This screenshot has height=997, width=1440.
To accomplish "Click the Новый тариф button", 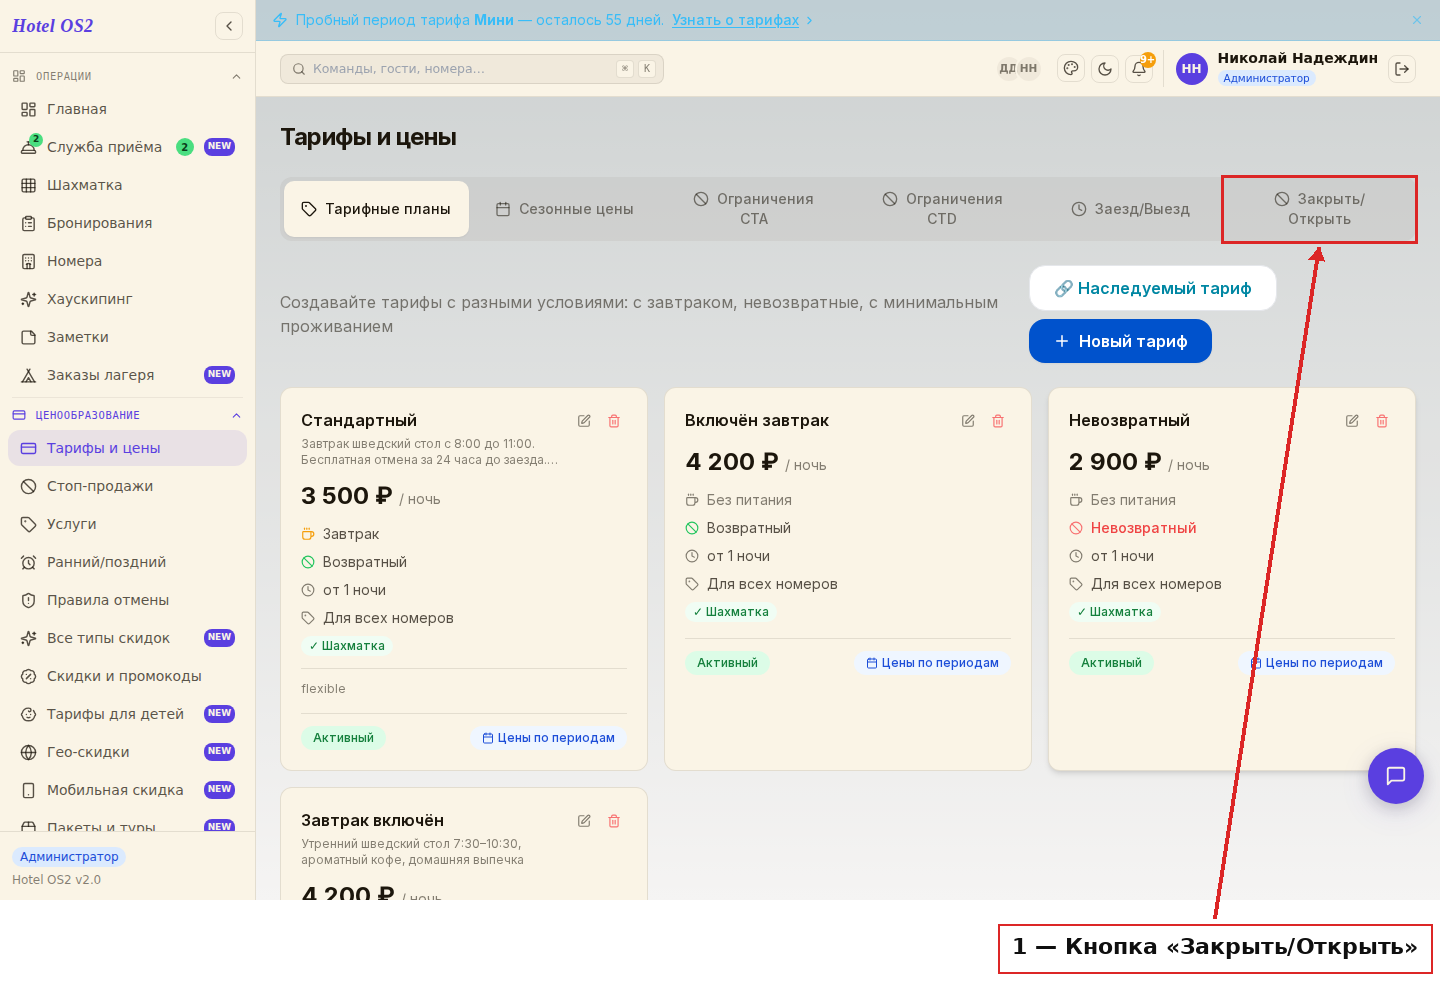I will click(x=1120, y=341).
